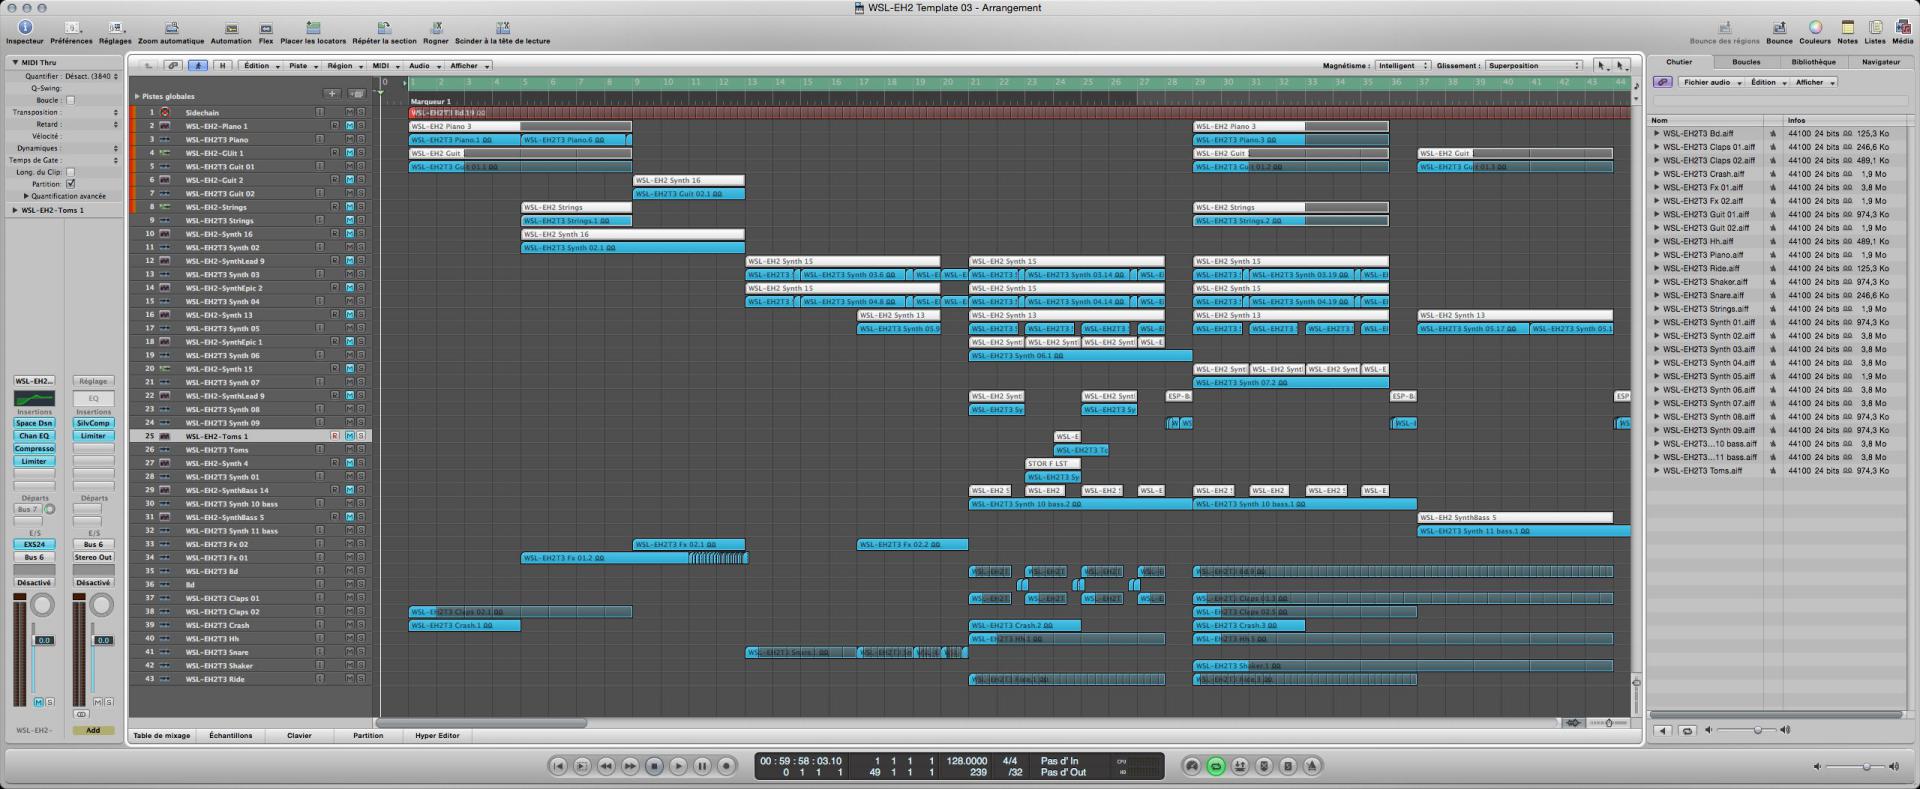This screenshot has width=1920, height=789.
Task: Click the Réglages toolbar icon
Action: coord(115,28)
